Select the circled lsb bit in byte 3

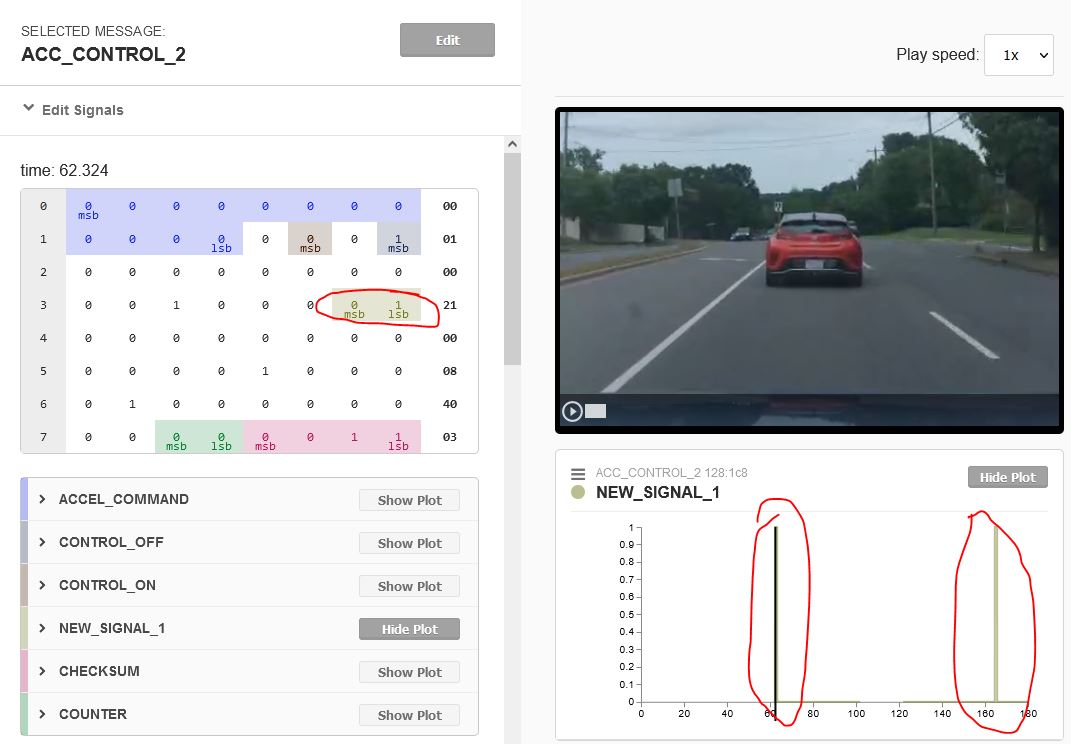pos(398,305)
